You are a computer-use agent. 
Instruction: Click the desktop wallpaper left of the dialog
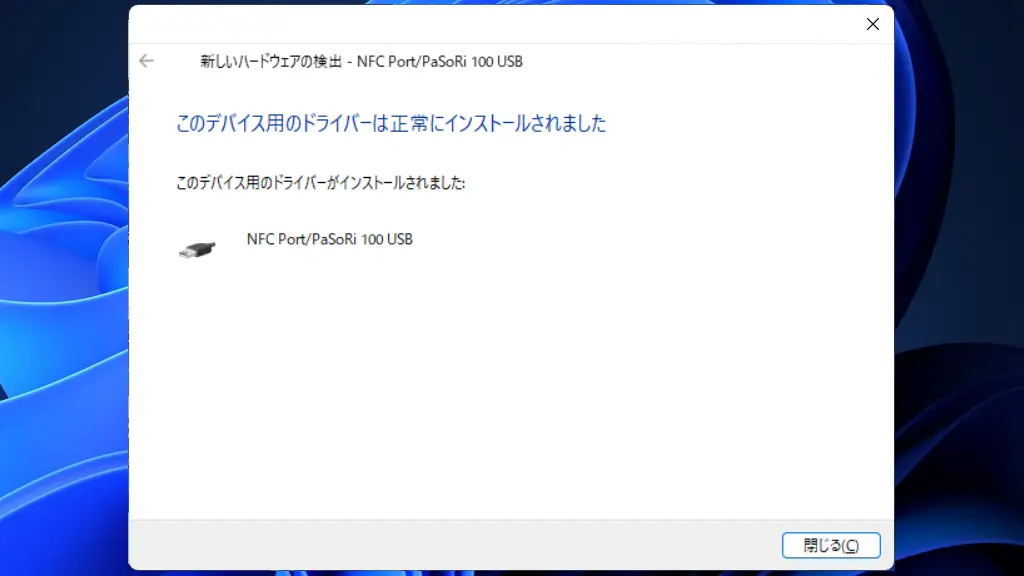(60, 300)
